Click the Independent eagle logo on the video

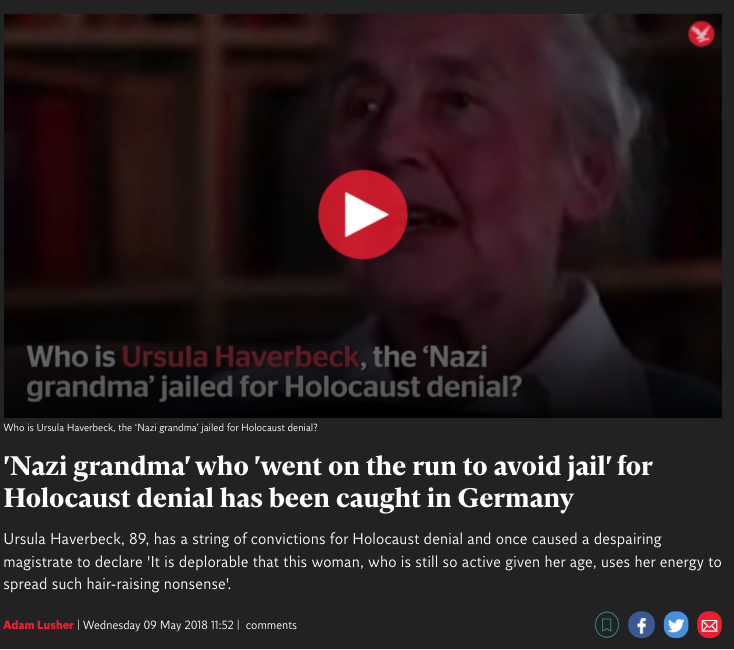click(701, 34)
